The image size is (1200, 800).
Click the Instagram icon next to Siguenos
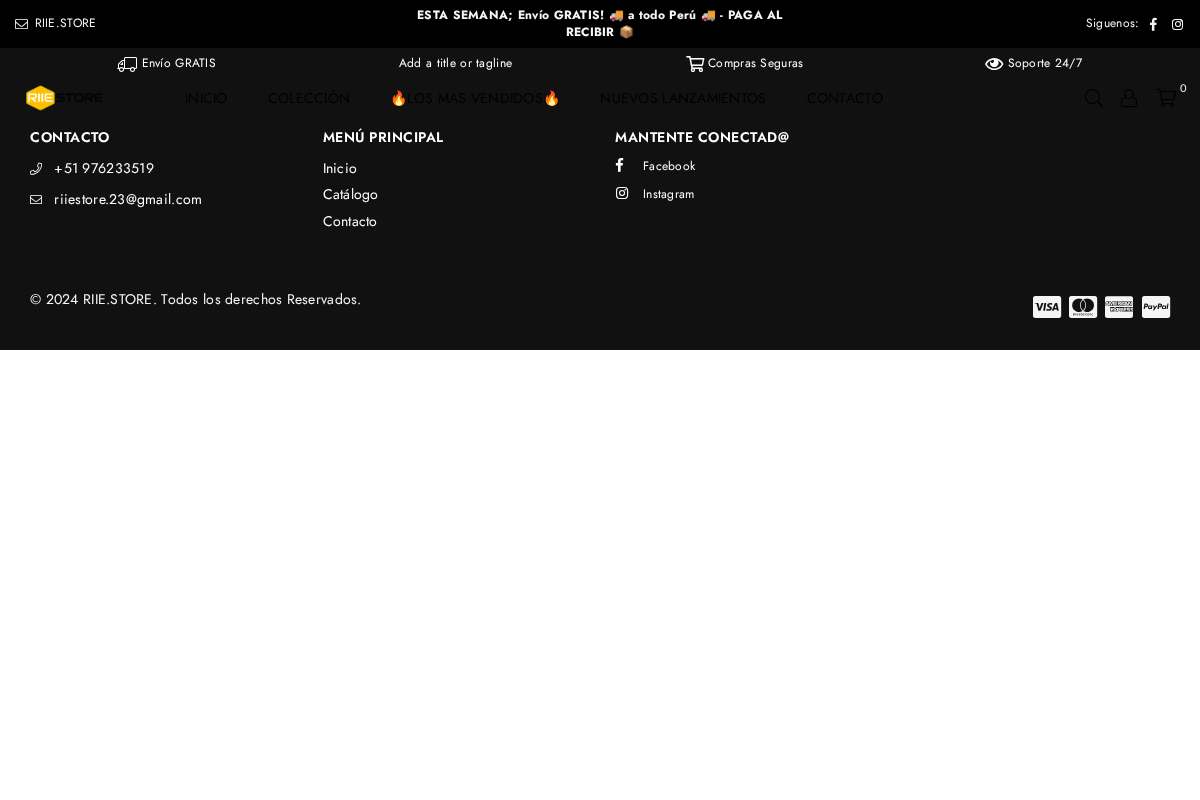coord(1178,24)
